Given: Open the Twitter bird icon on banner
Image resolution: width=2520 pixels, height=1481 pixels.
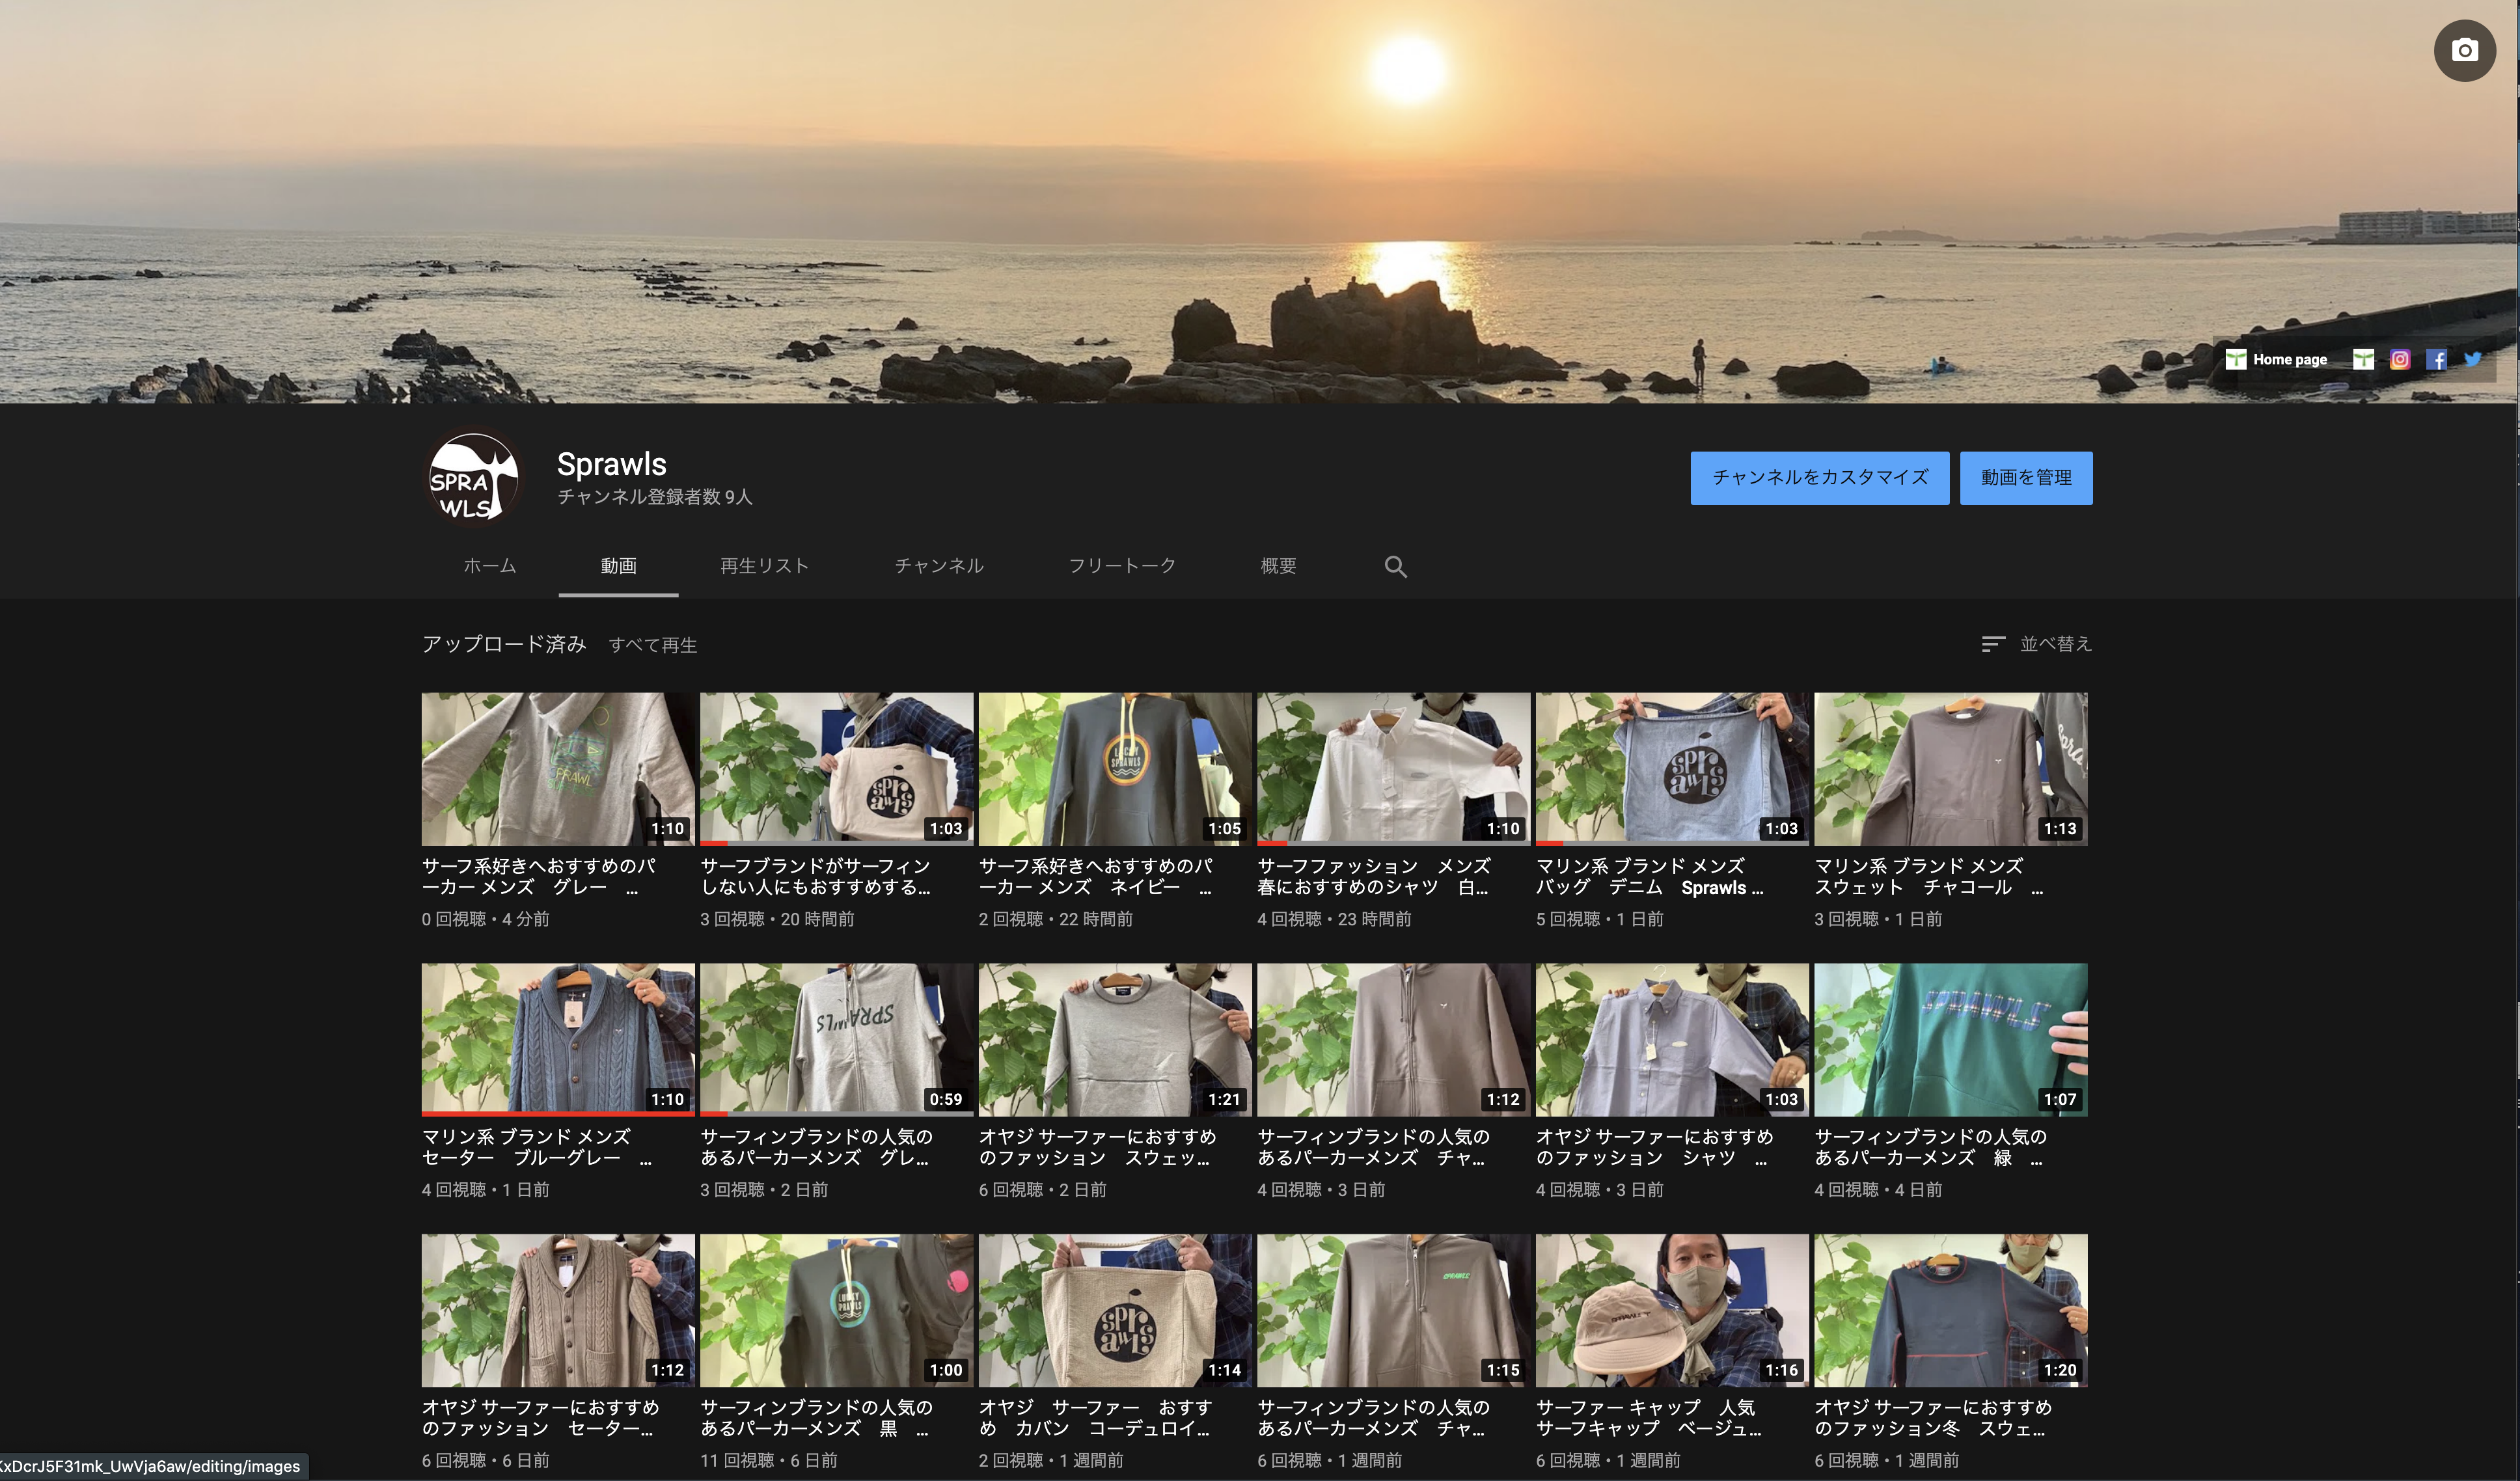Looking at the screenshot, I should (x=2473, y=359).
